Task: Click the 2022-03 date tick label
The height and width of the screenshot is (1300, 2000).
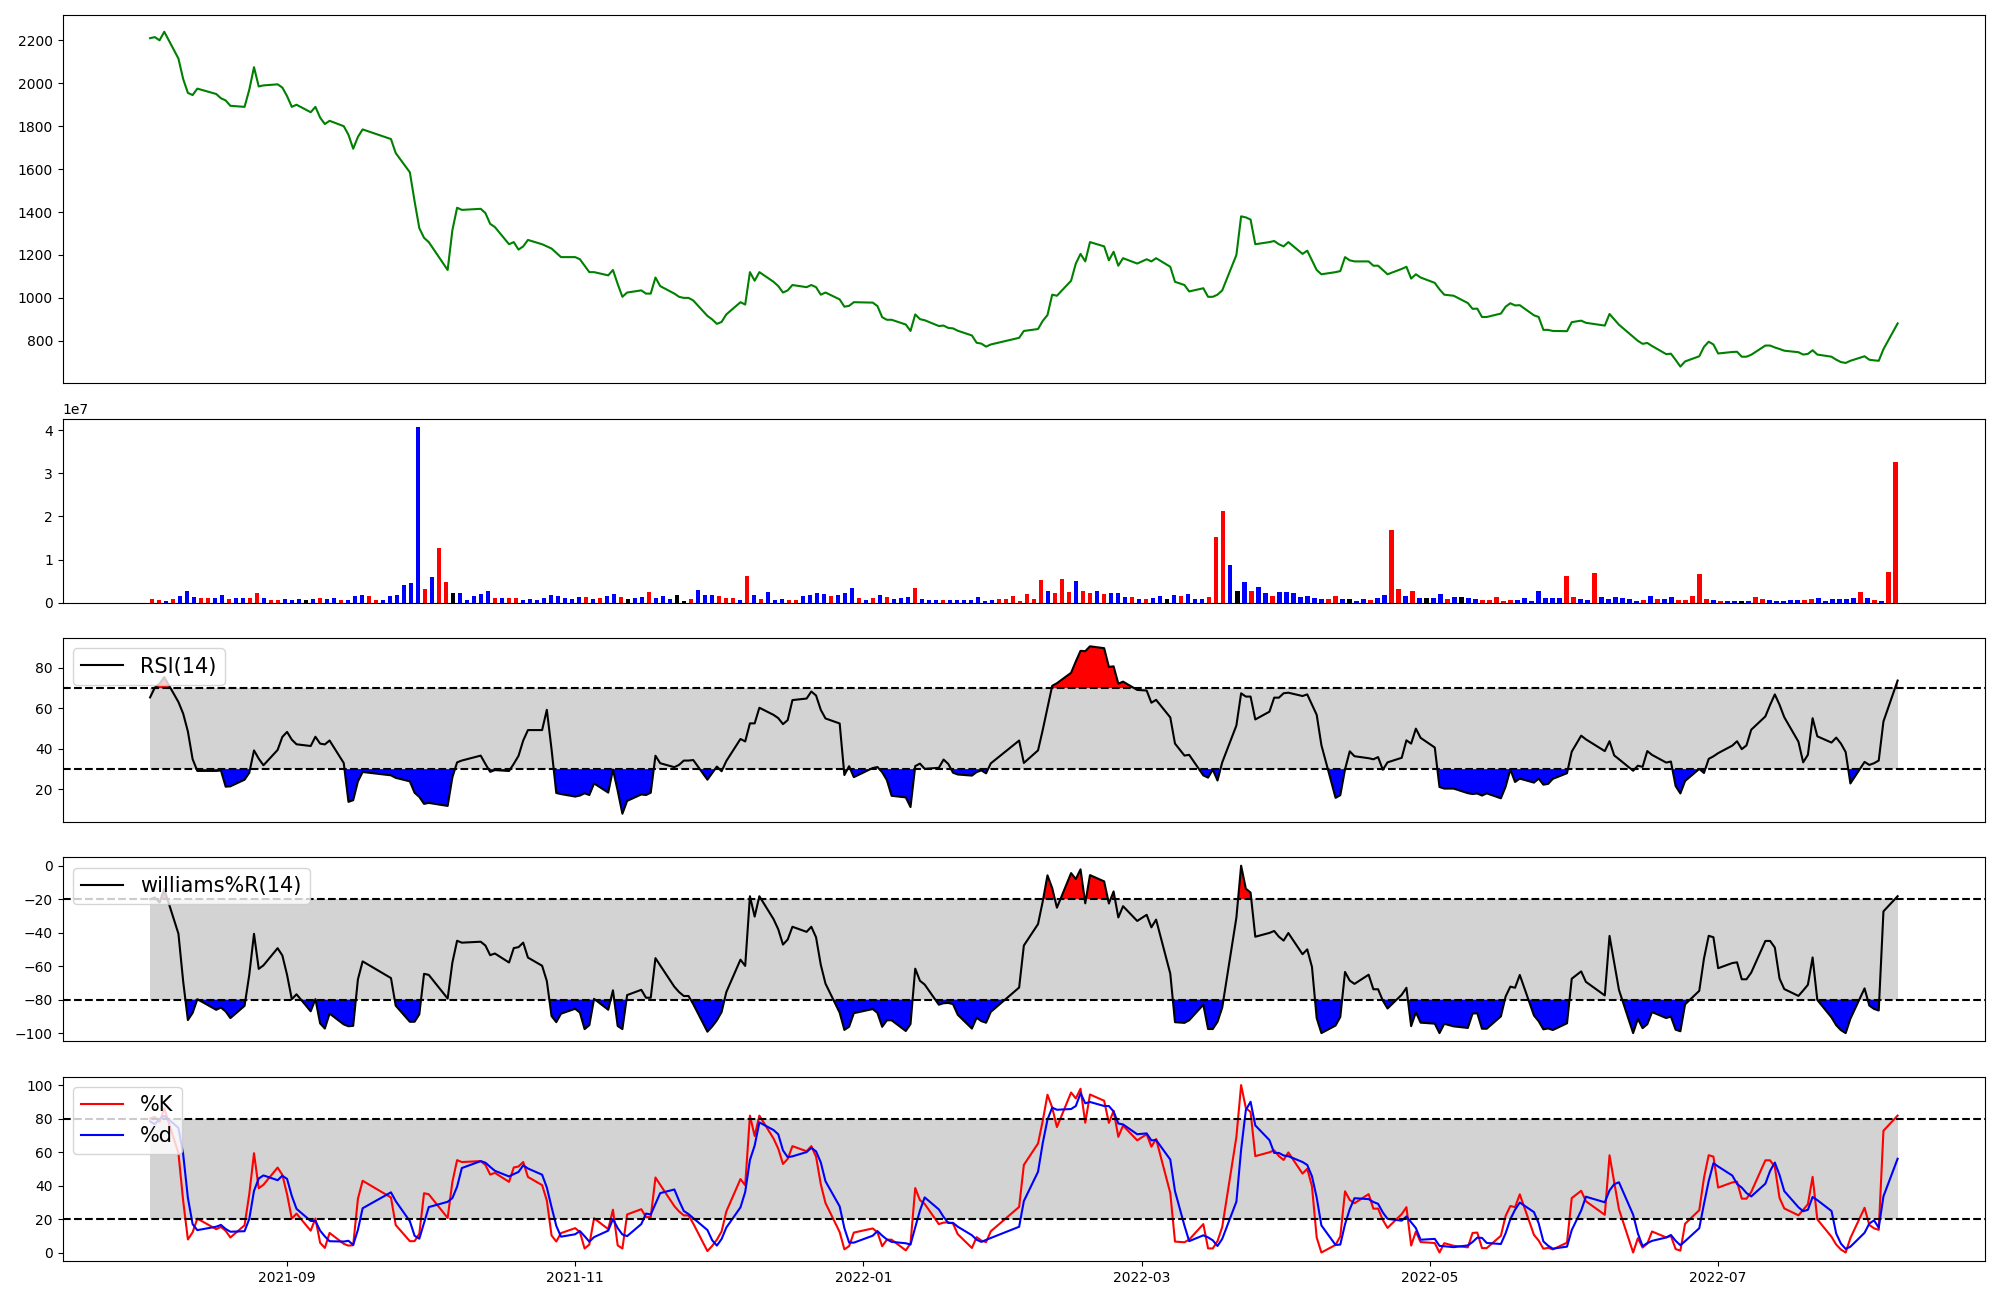Action: pos(1141,1277)
